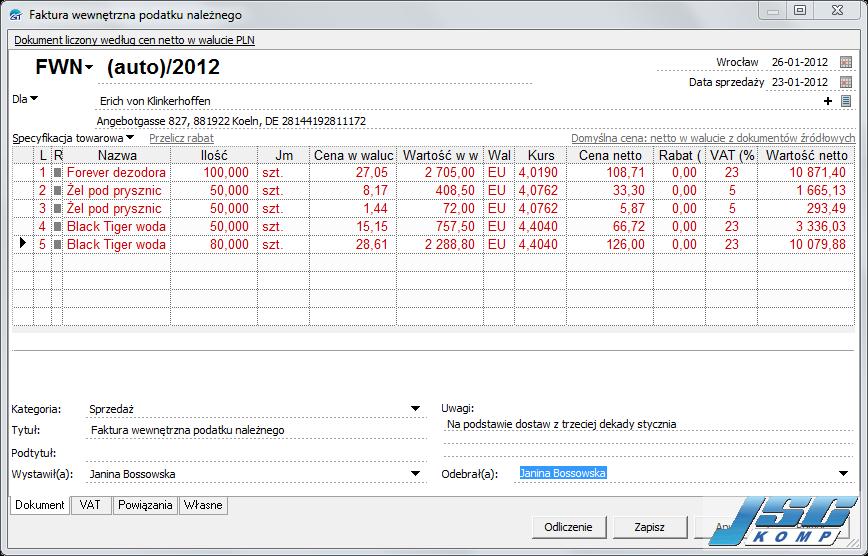Switch to the VAT tab

tap(90, 505)
